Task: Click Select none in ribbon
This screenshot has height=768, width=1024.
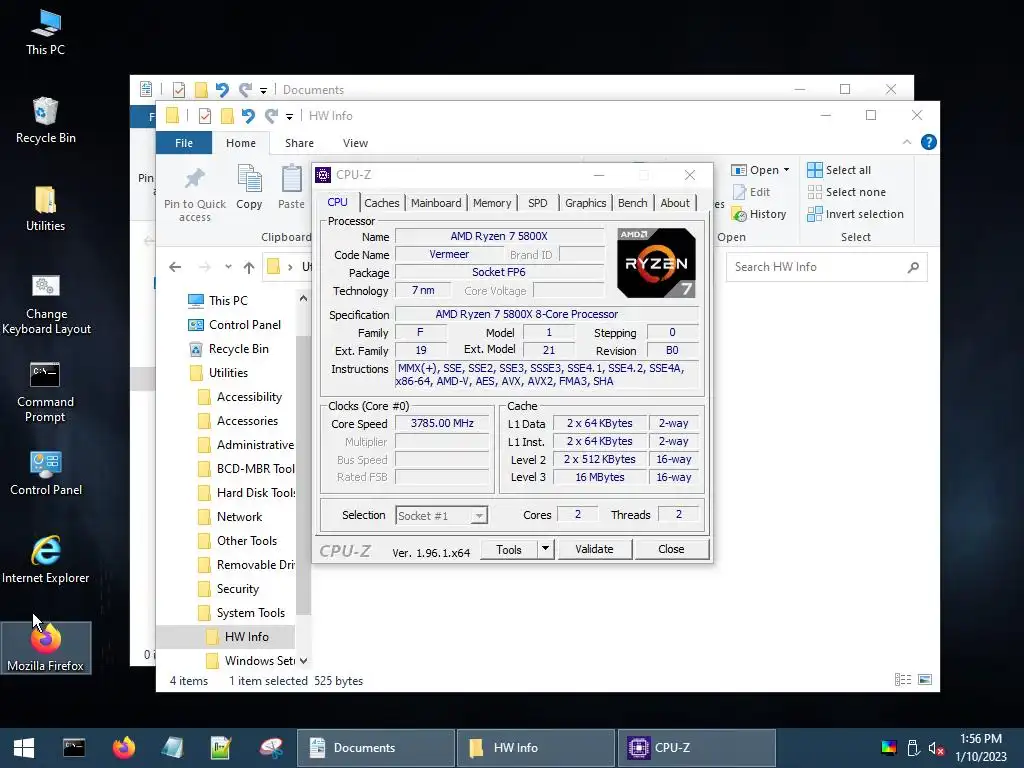Action: (847, 192)
